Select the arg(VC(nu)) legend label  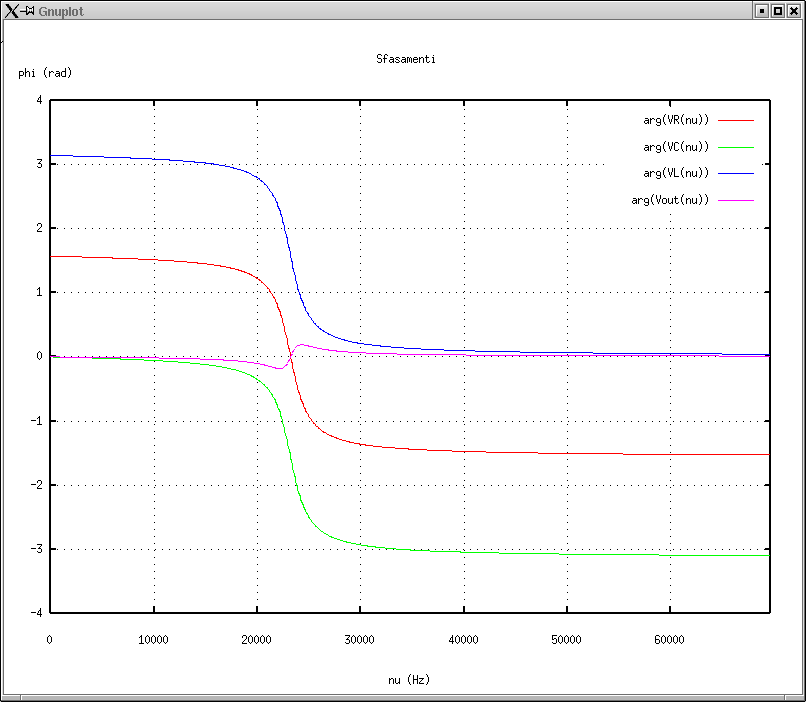point(676,147)
